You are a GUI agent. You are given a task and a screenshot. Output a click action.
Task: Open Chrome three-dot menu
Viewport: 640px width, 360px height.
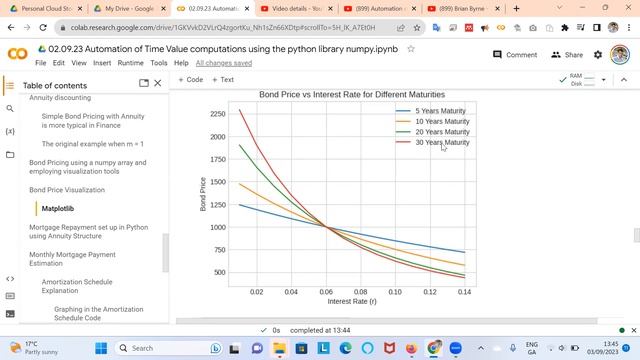pyautogui.click(x=629, y=28)
